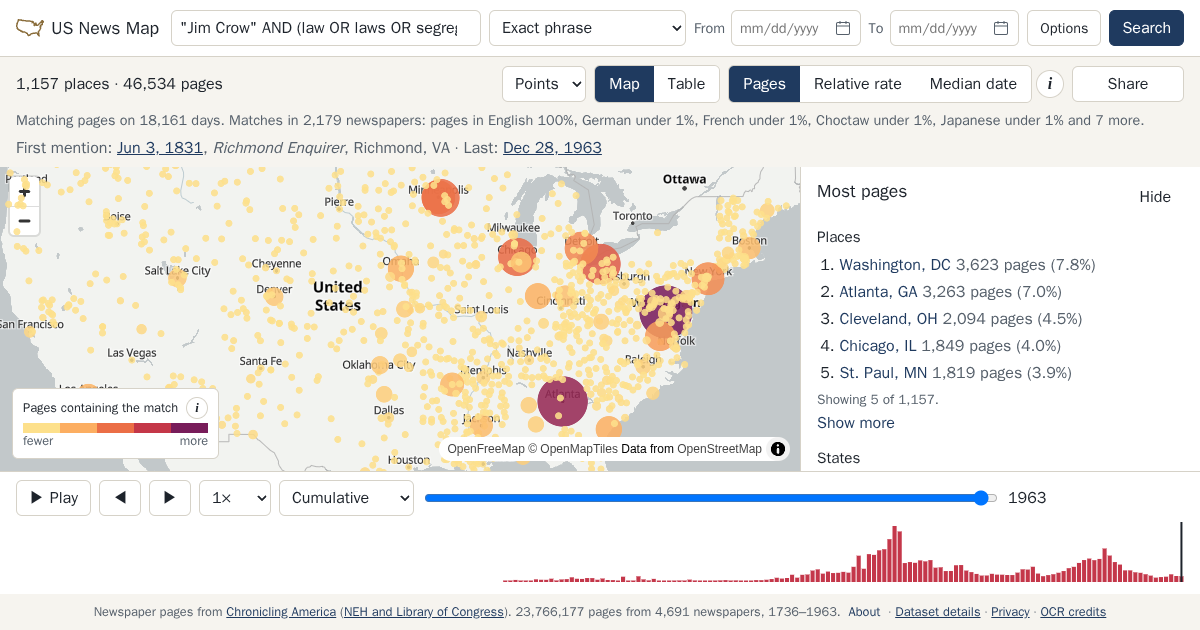Open Chicago, IL in places list
Viewport: 1200px width, 630px height.
click(x=877, y=346)
